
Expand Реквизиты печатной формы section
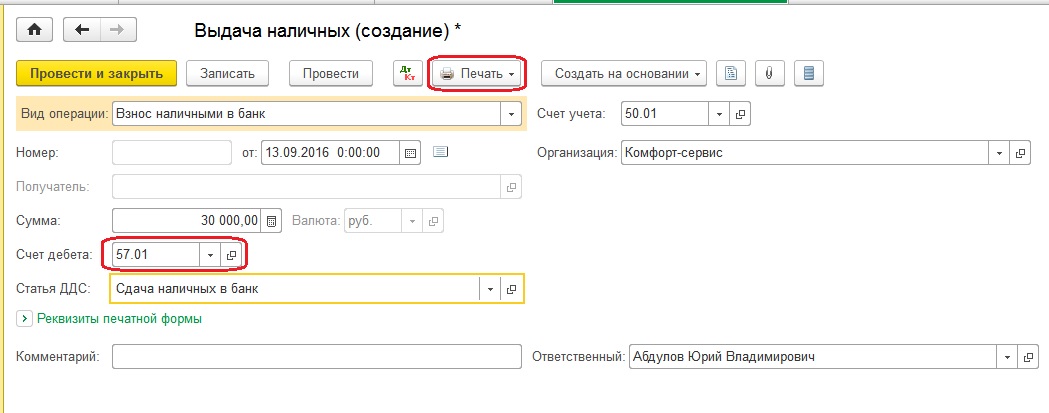(24, 319)
